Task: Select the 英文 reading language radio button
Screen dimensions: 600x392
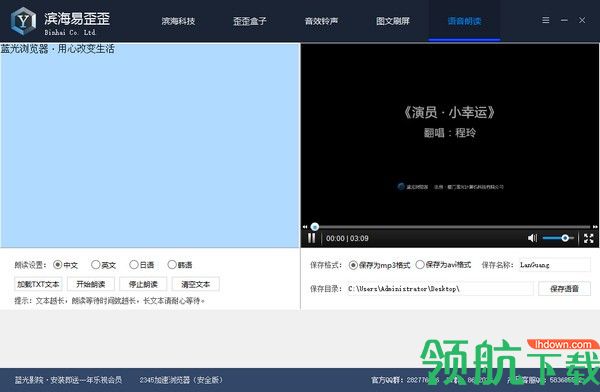Action: point(95,265)
